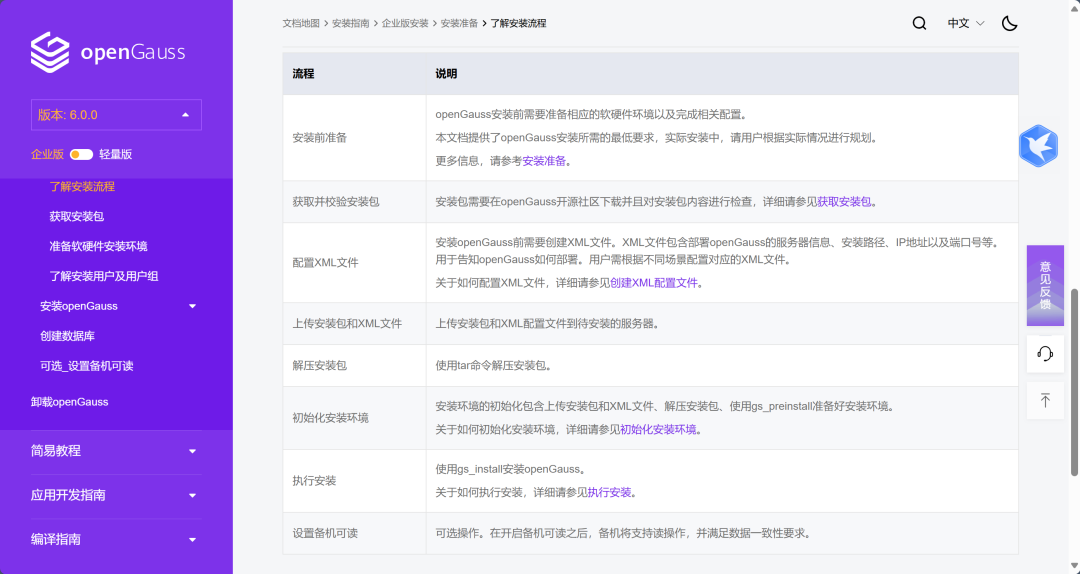Image resolution: width=1080 pixels, height=574 pixels.
Task: Click the 配置XML文件 table cell
Action: [354, 263]
